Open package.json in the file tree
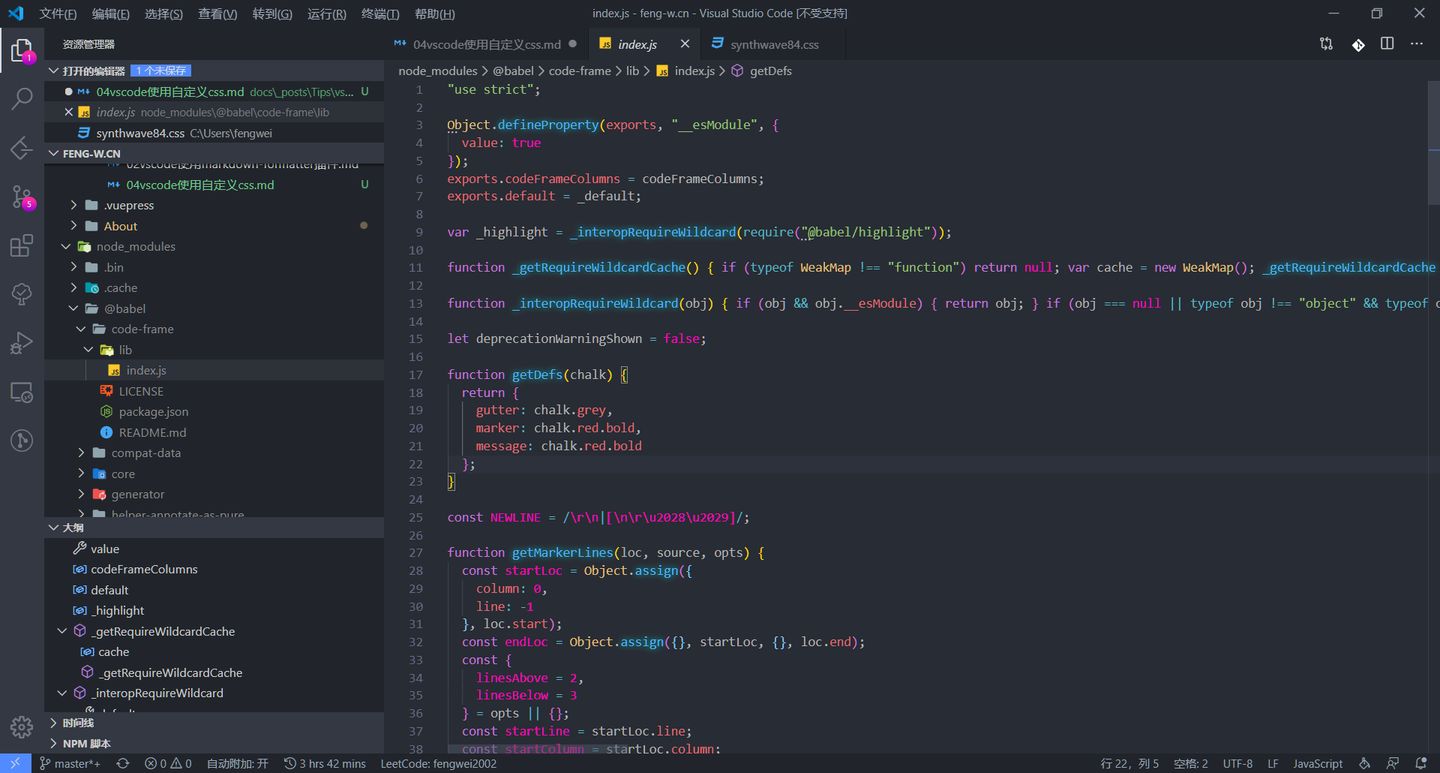1440x773 pixels. [x=153, y=412]
